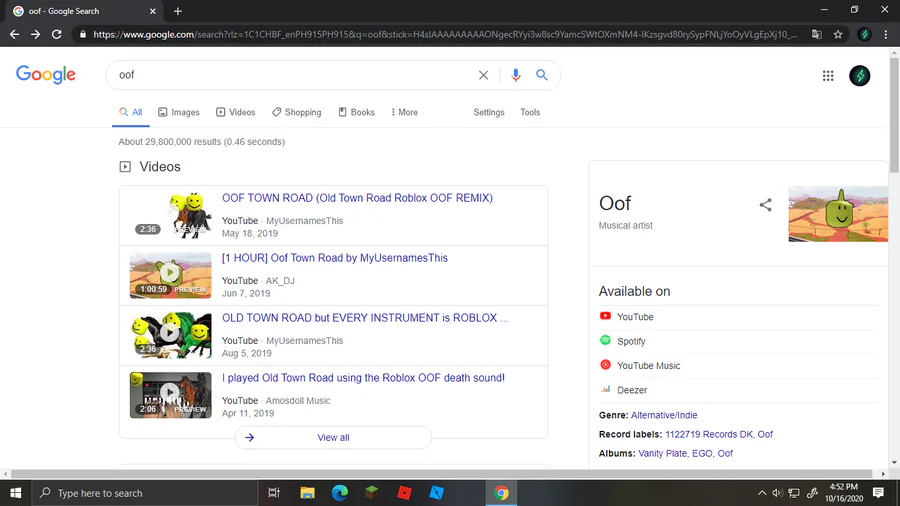Open File Explorer from taskbar
The height and width of the screenshot is (506, 900).
[x=307, y=493]
